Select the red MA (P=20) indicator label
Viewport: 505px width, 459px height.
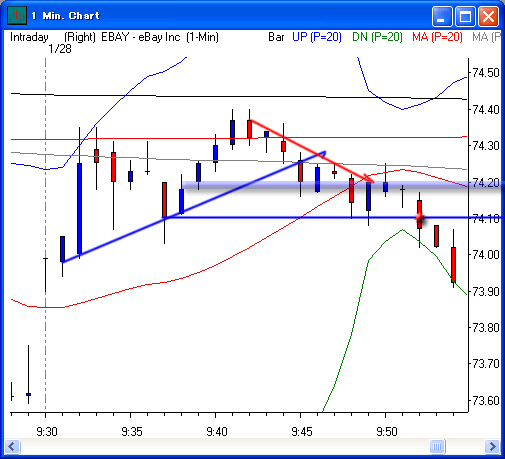437,37
